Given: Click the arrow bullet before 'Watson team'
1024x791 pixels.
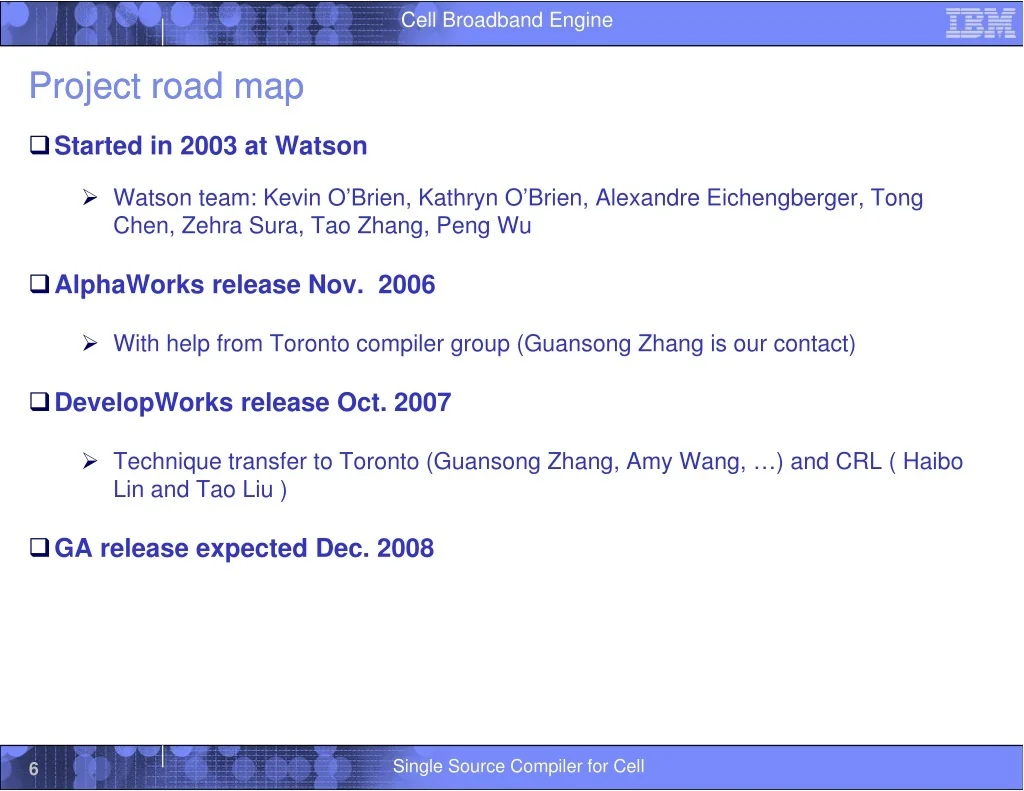Looking at the screenshot, I should [90, 197].
